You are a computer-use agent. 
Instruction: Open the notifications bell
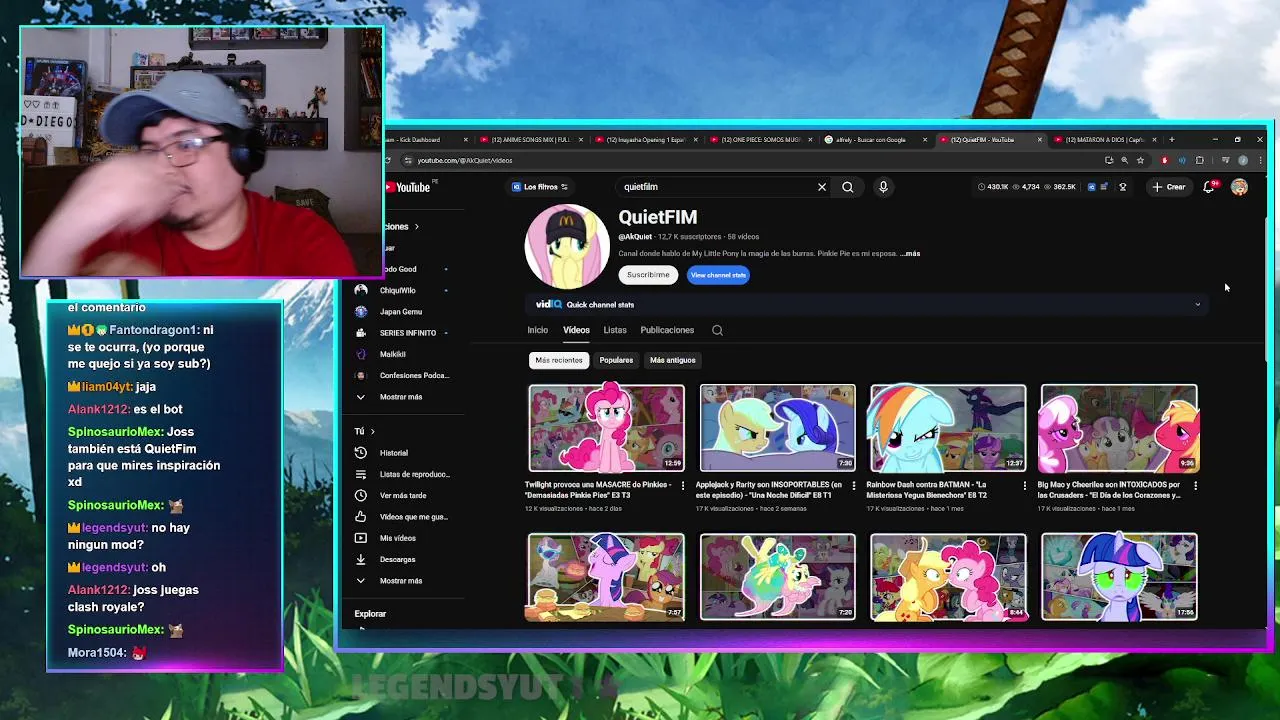coord(1209,187)
